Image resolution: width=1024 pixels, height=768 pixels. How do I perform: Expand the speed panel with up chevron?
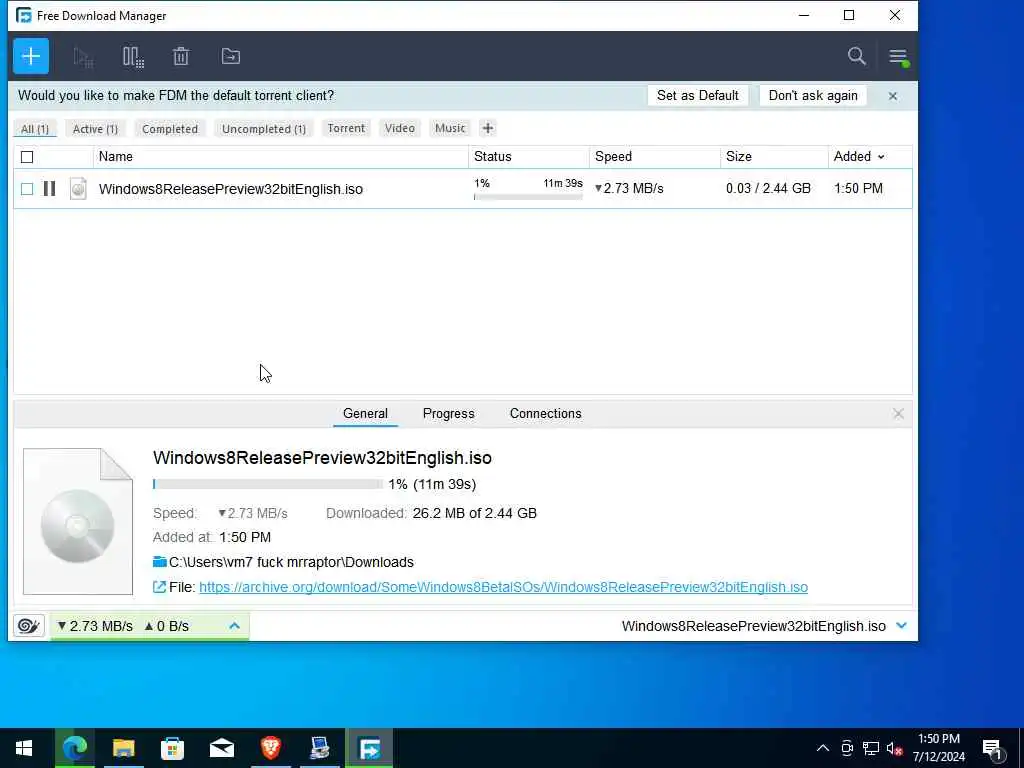click(234, 626)
